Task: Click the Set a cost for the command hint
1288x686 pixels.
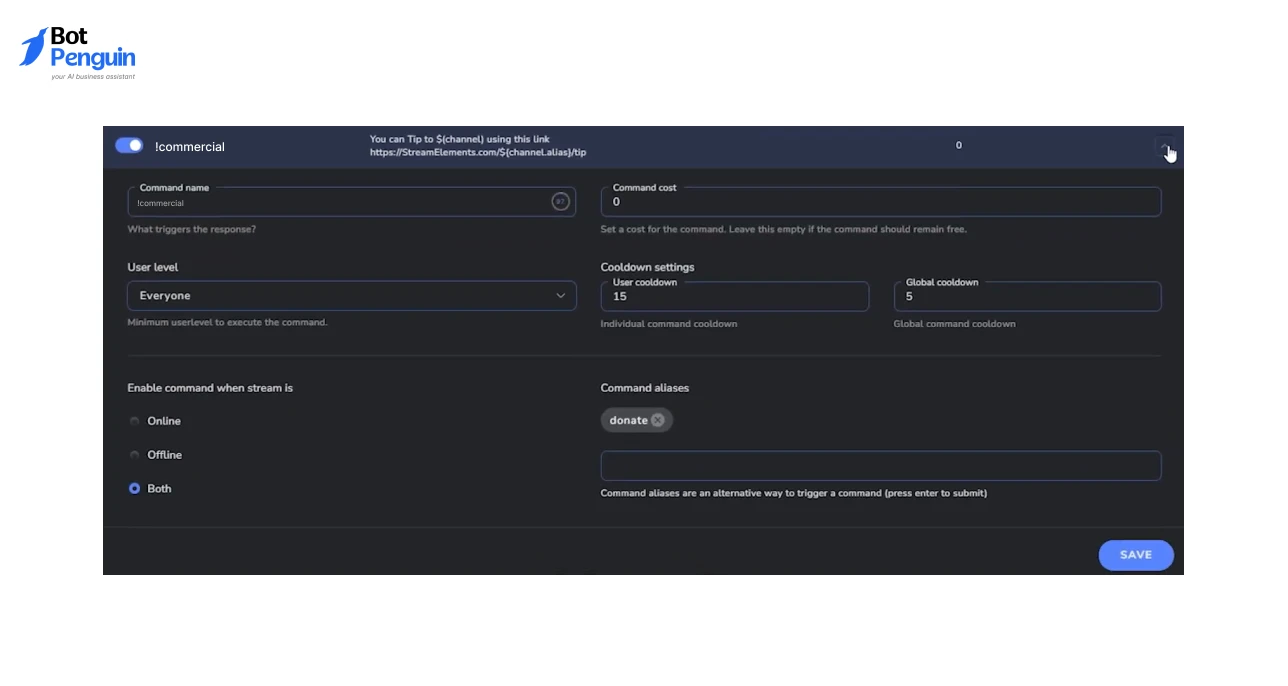Action: tap(784, 229)
